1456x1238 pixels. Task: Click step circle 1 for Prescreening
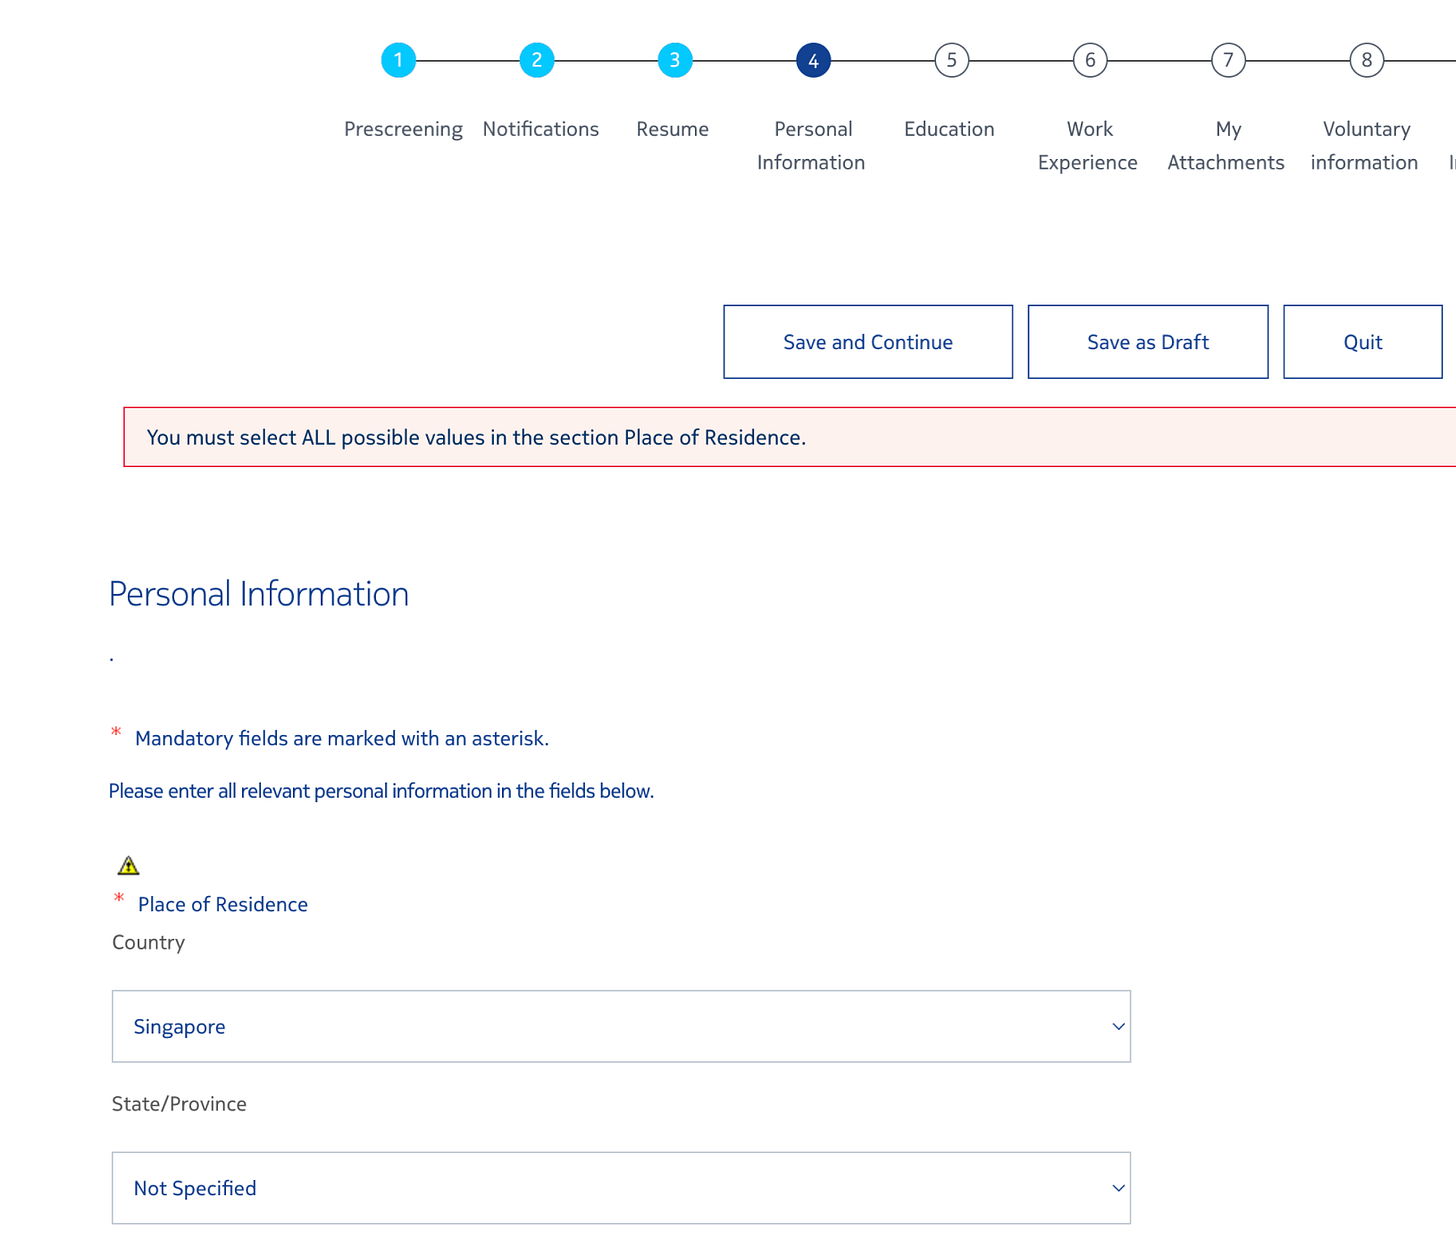(x=398, y=60)
